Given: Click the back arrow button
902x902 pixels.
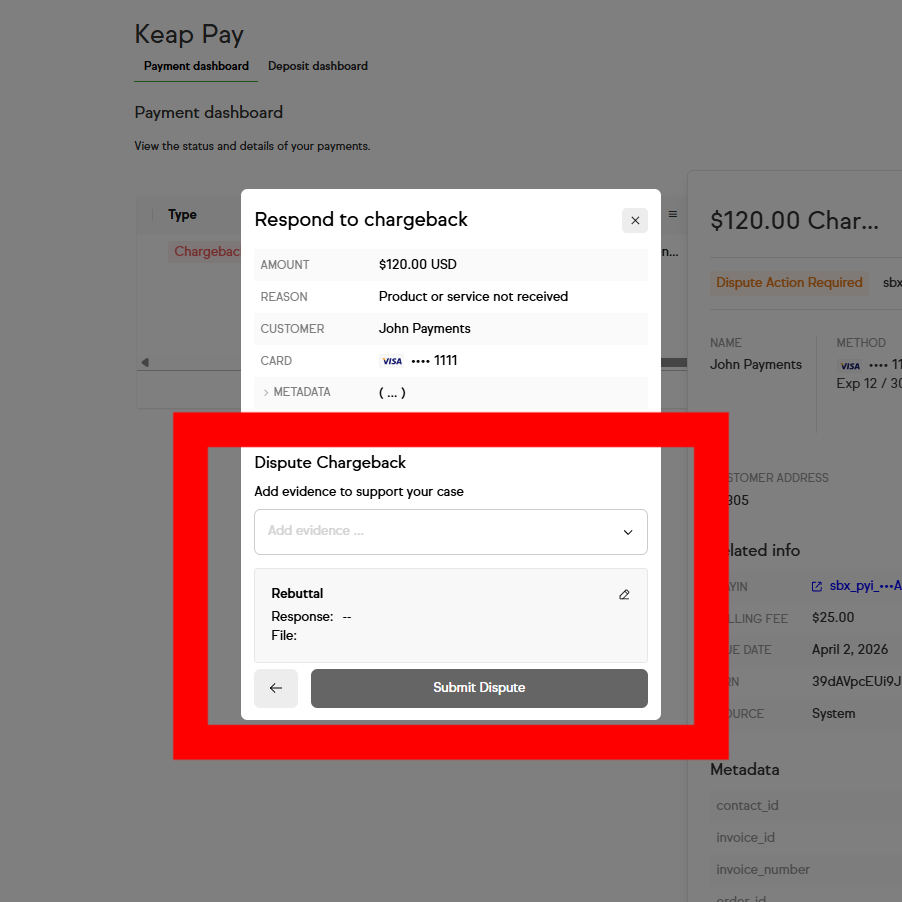Looking at the screenshot, I should pos(276,688).
